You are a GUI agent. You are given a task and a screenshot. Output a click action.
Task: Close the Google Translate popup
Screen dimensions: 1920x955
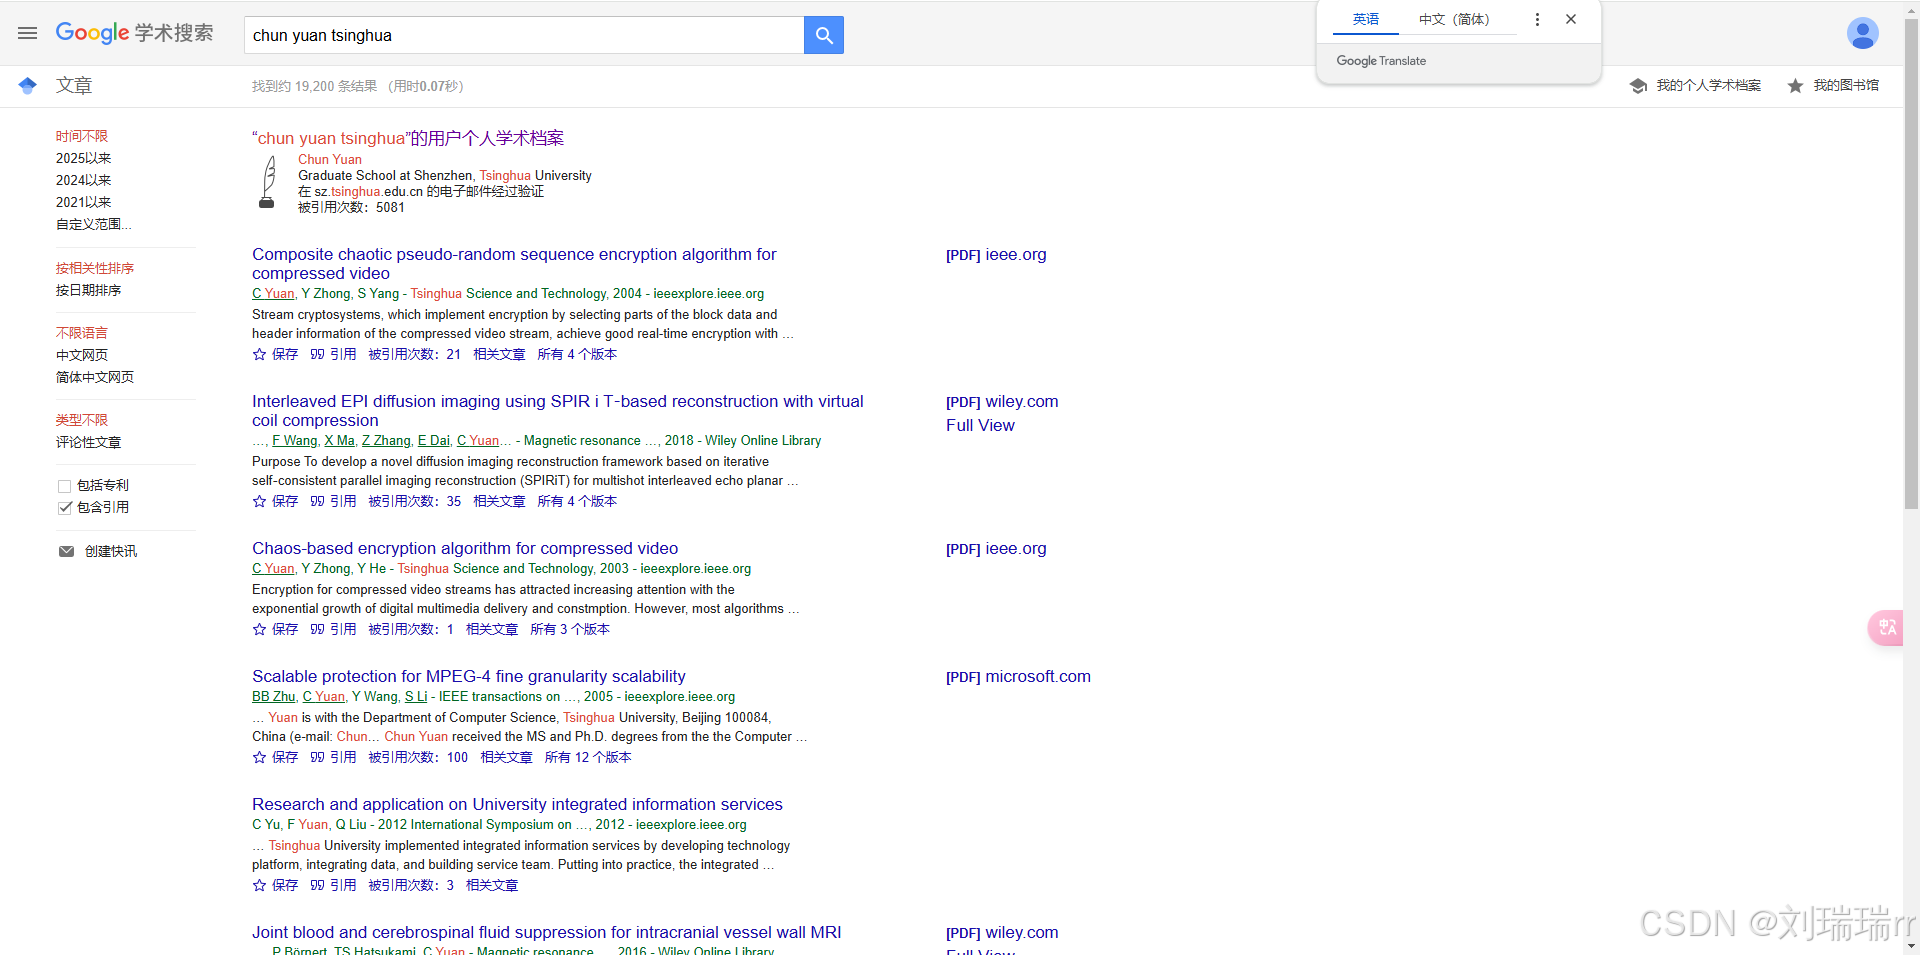pos(1571,19)
